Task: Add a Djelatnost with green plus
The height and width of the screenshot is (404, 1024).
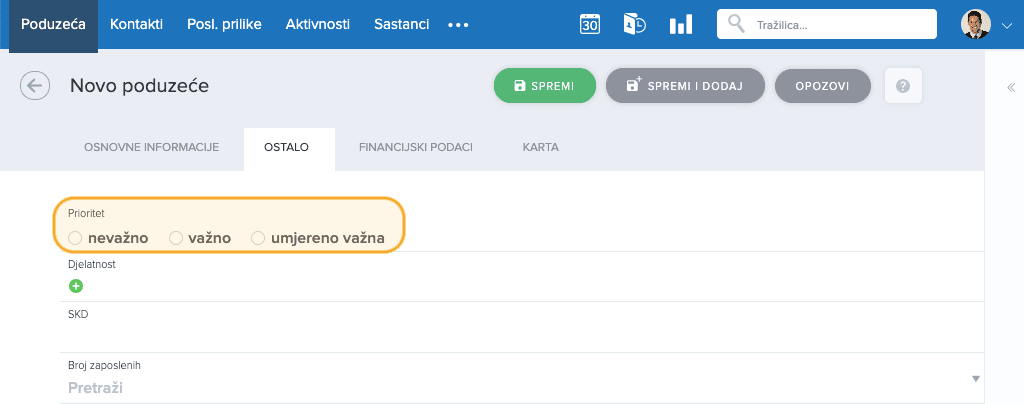Action: [x=76, y=285]
